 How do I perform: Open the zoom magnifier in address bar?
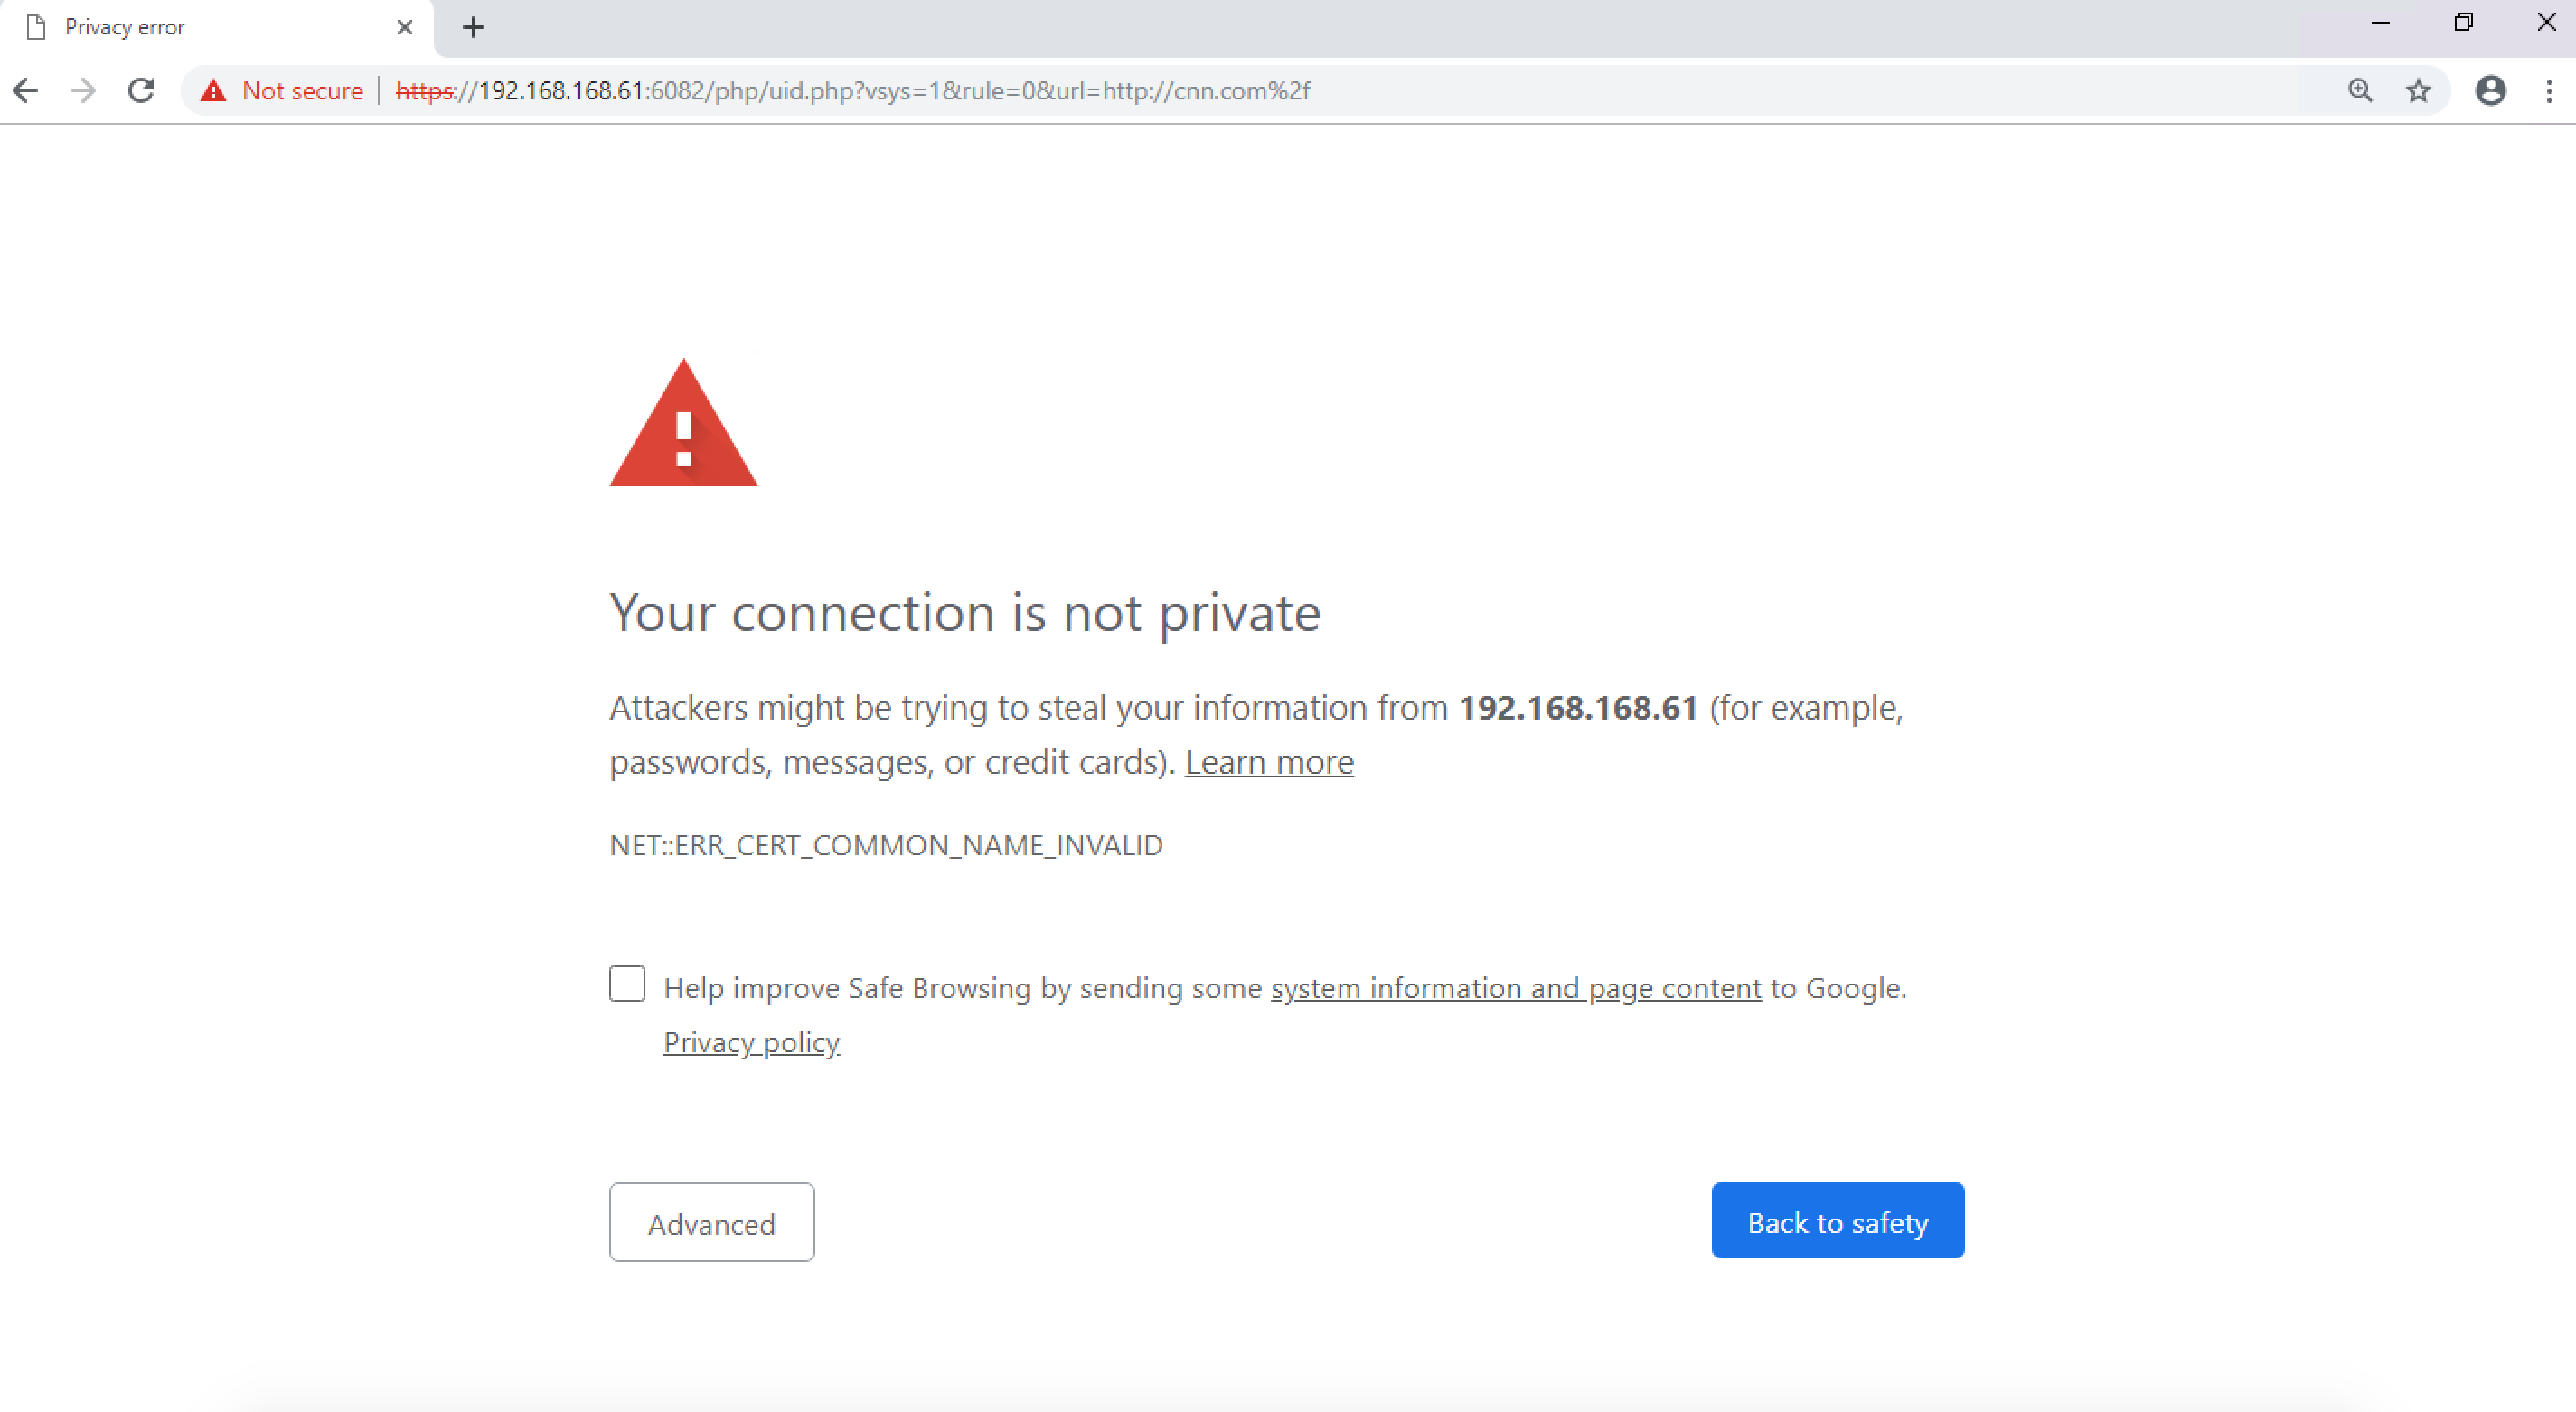coord(2360,91)
